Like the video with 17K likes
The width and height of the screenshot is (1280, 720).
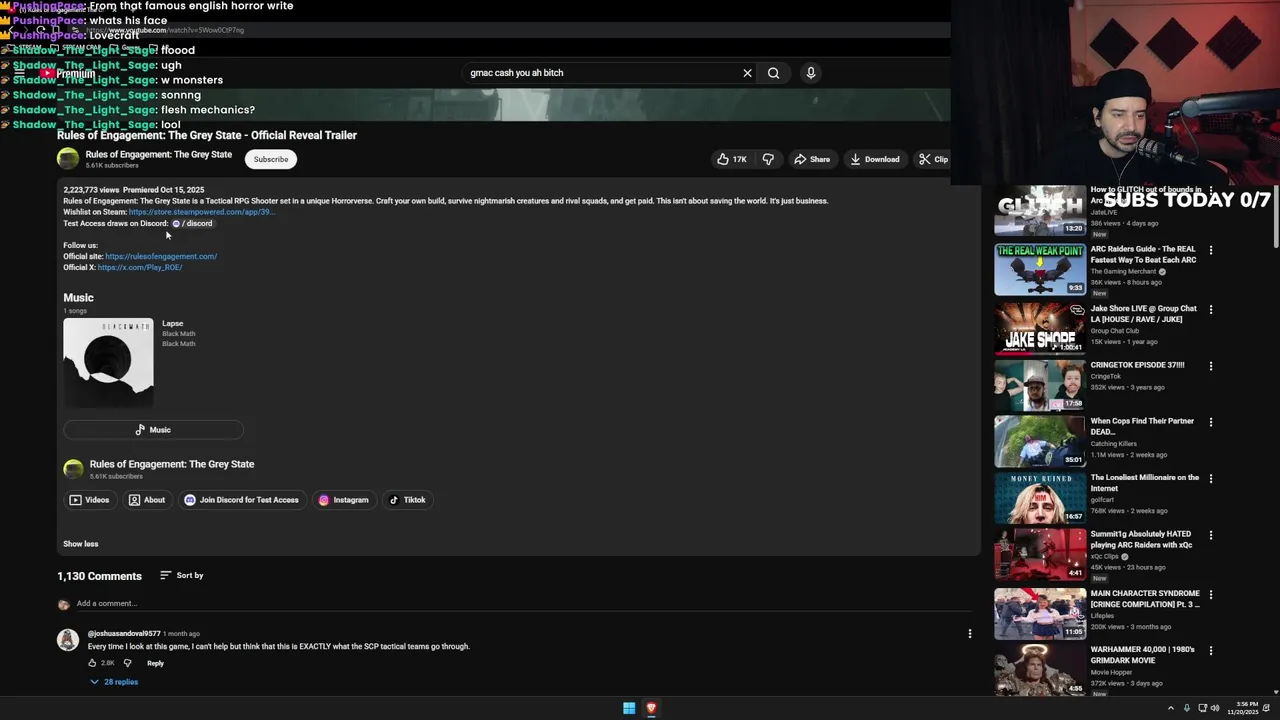[x=731, y=159]
